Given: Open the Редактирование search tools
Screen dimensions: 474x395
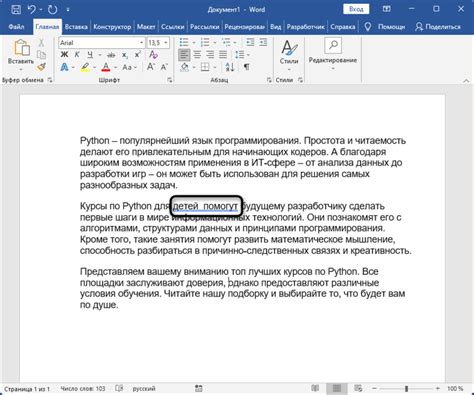Looking at the screenshot, I should coord(333,54).
